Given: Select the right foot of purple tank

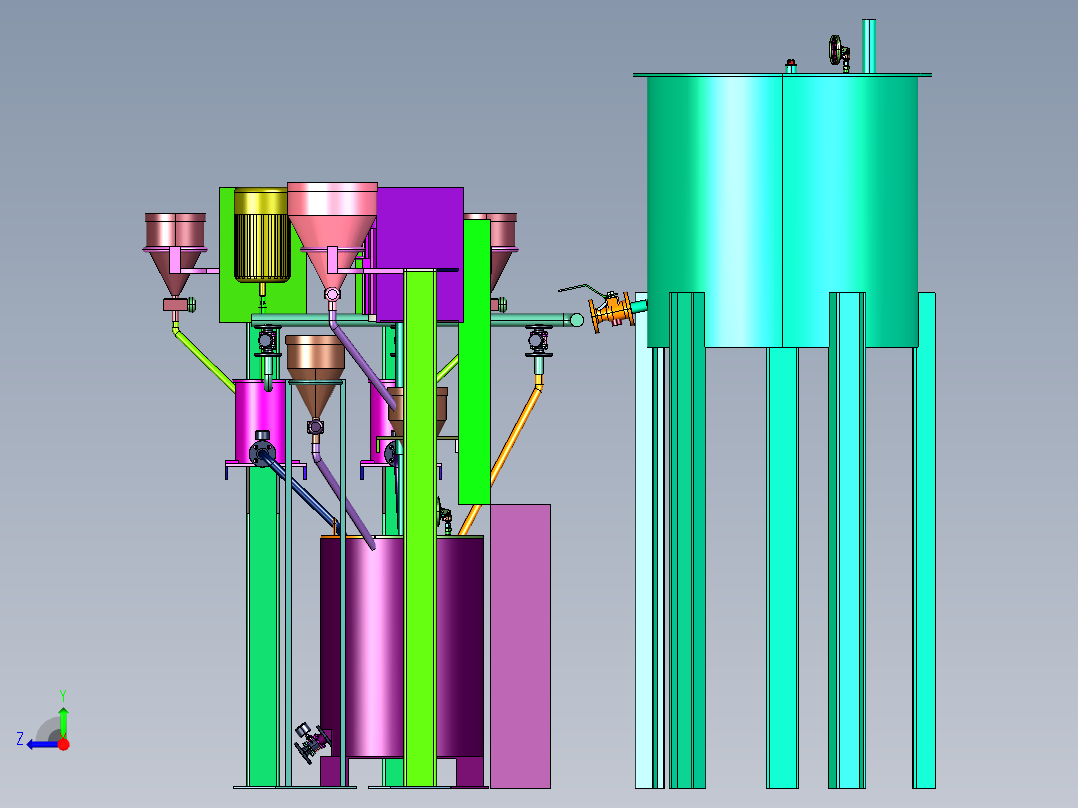Looking at the screenshot, I should pyautogui.click(x=470, y=772).
